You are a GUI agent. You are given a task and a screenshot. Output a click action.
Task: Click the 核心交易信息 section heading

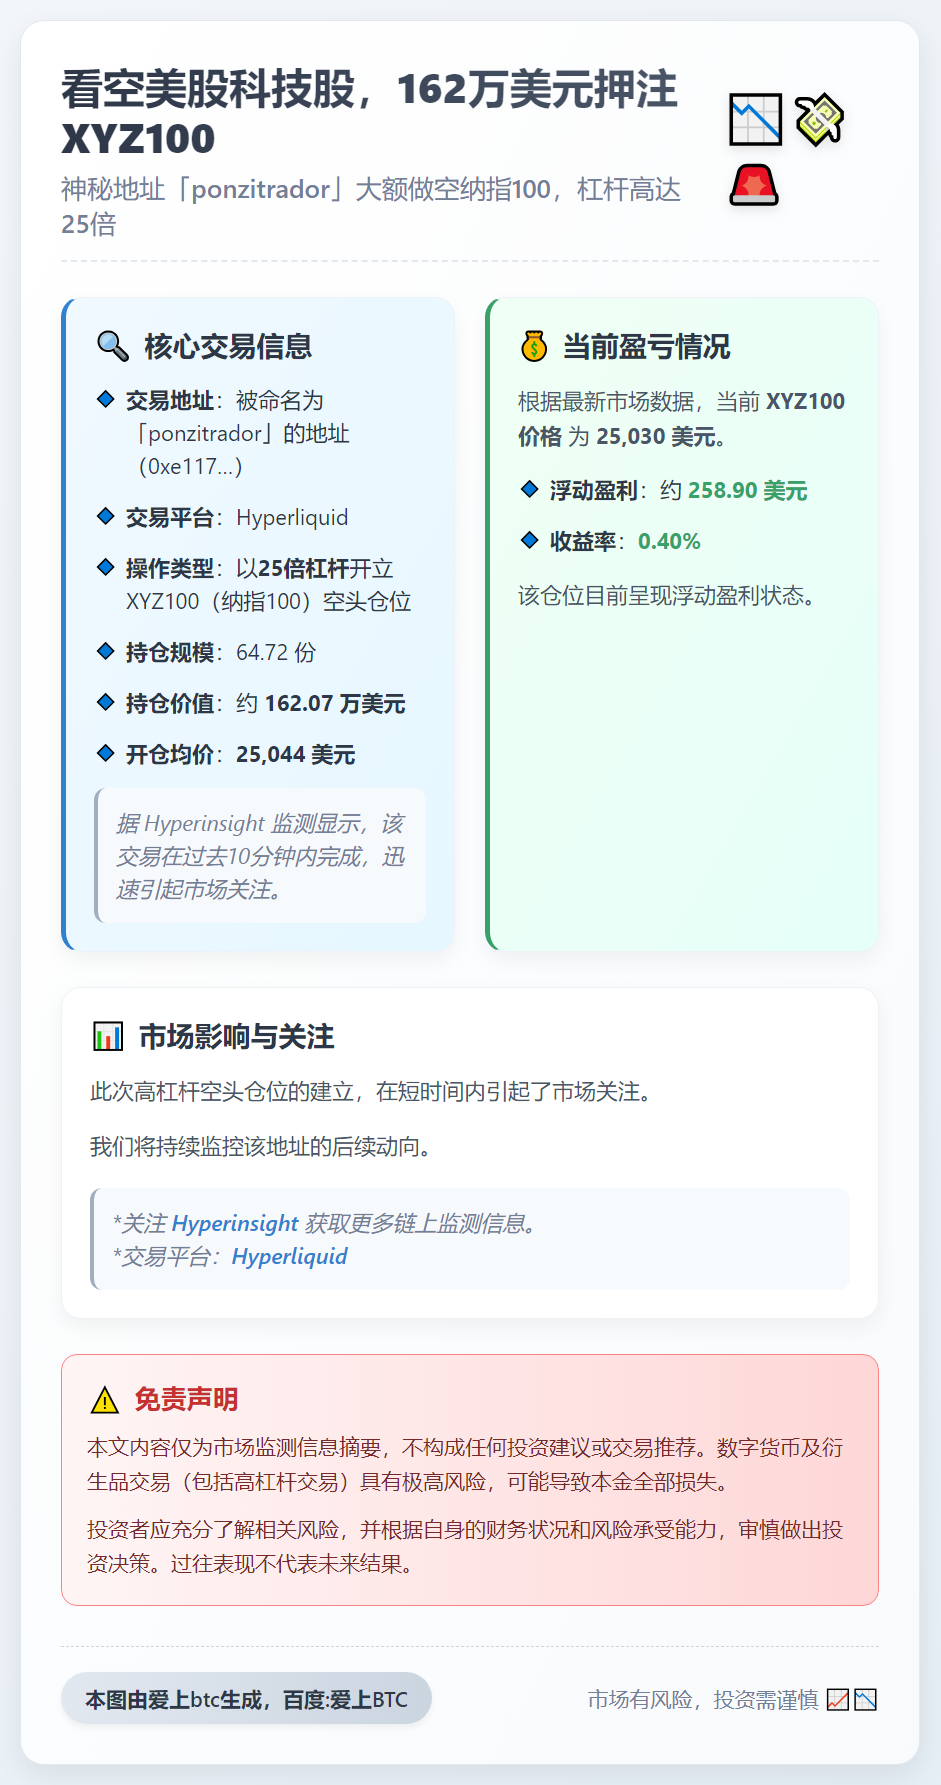[228, 346]
